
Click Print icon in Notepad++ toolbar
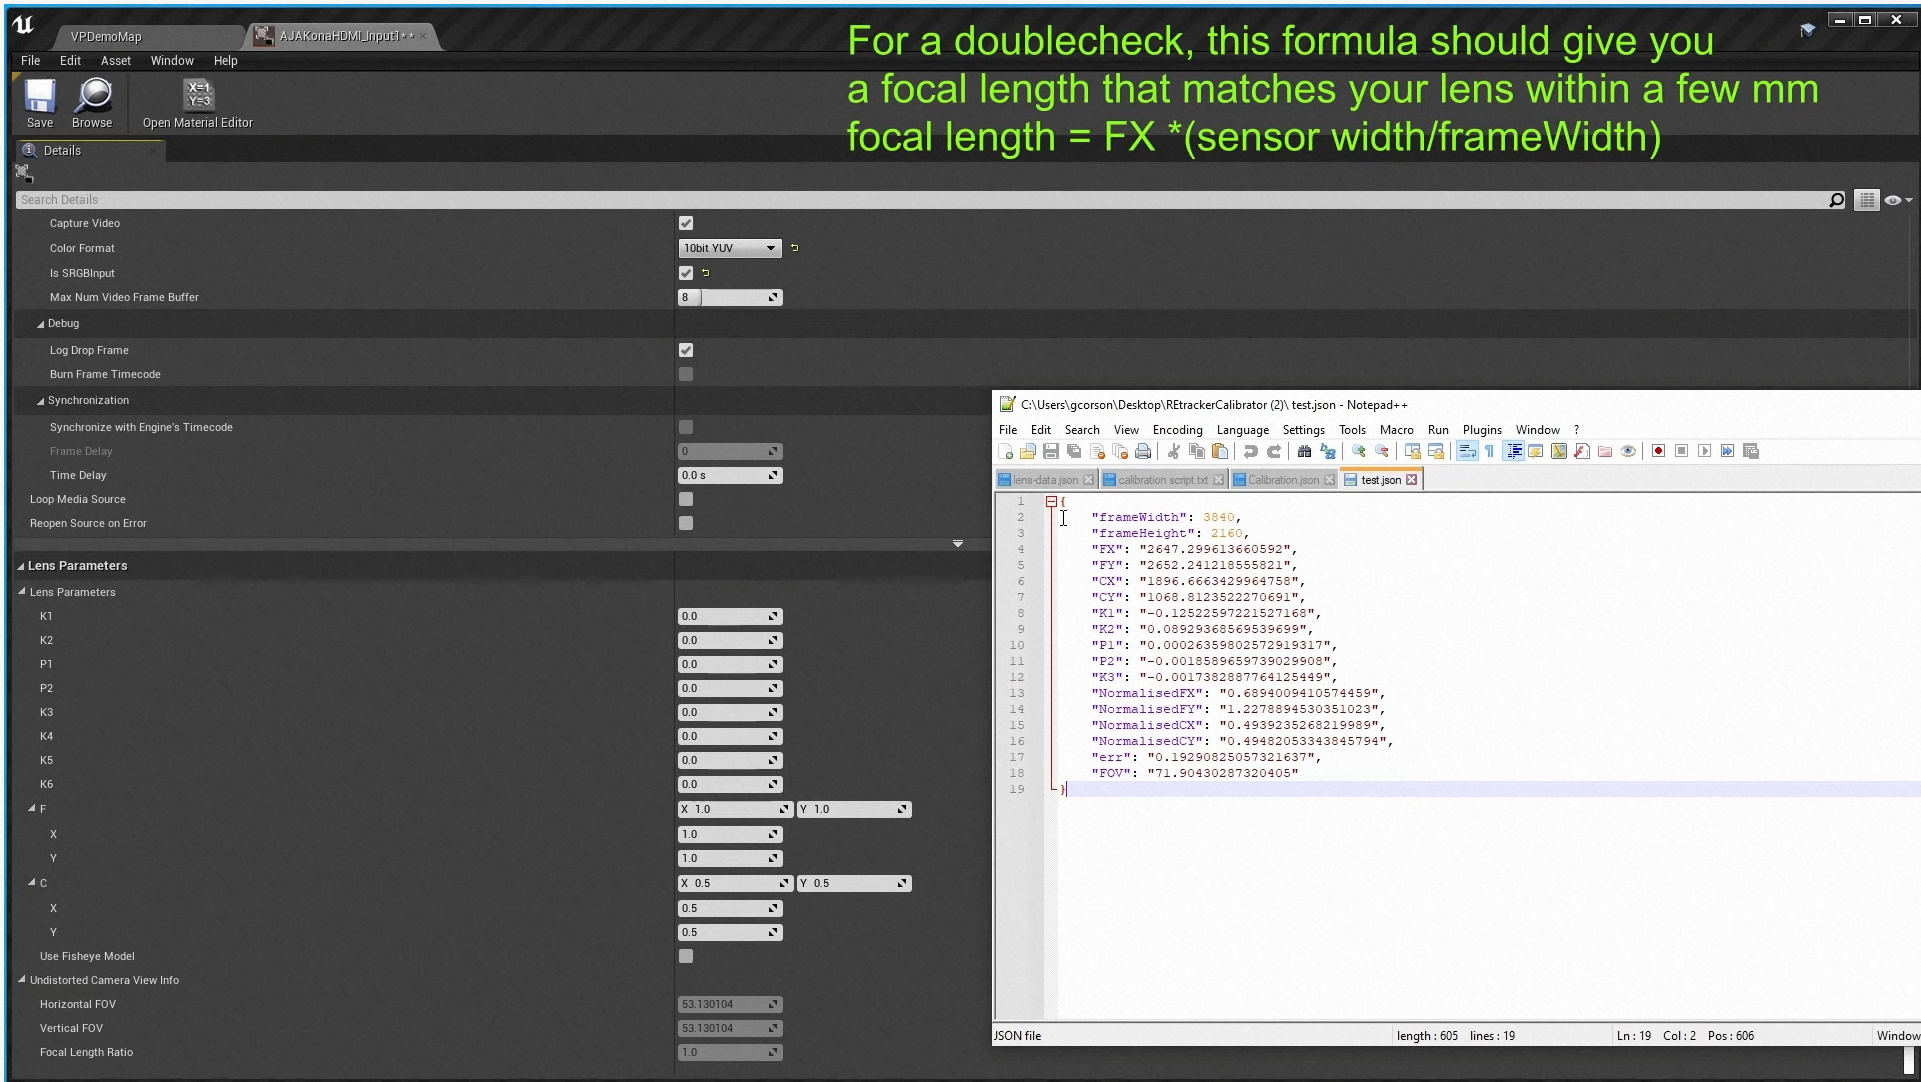(1143, 452)
